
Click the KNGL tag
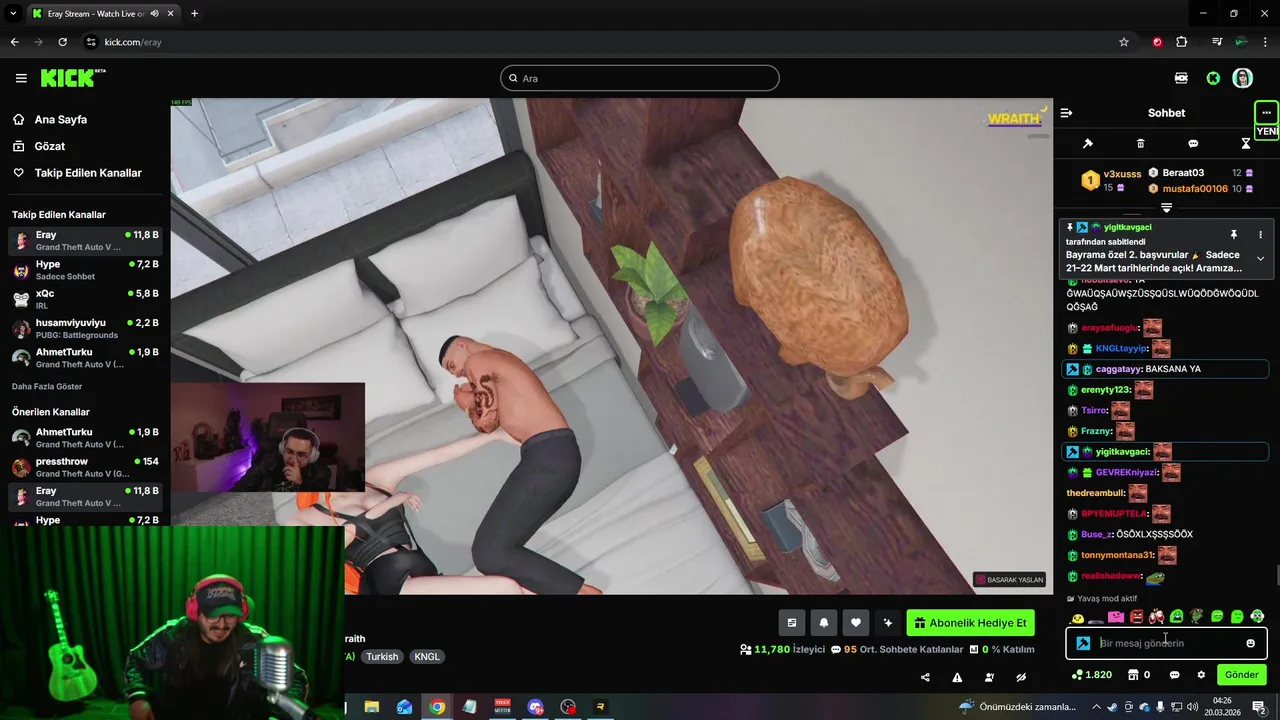pos(427,657)
